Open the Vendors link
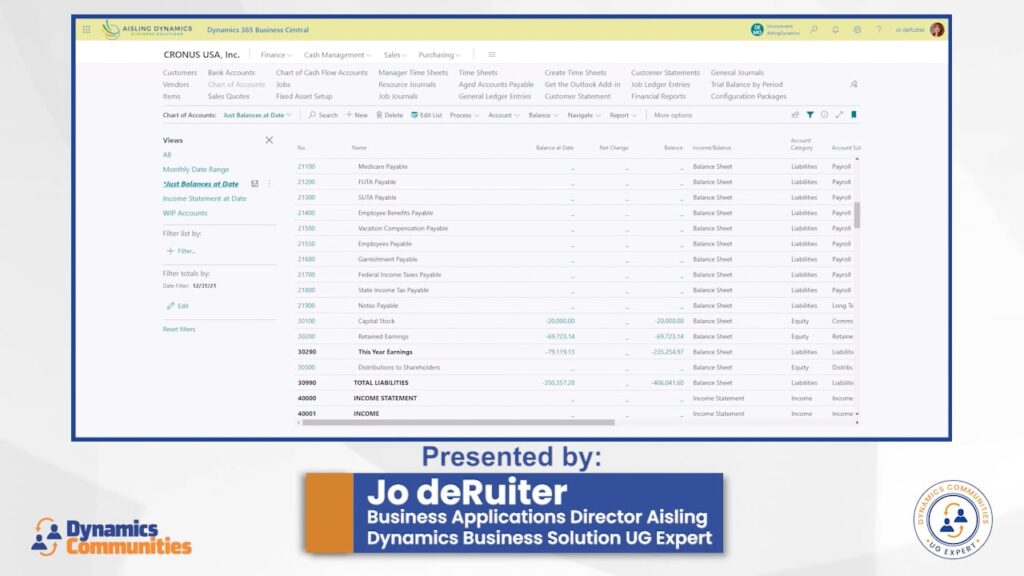The width and height of the screenshot is (1024, 576). (176, 84)
